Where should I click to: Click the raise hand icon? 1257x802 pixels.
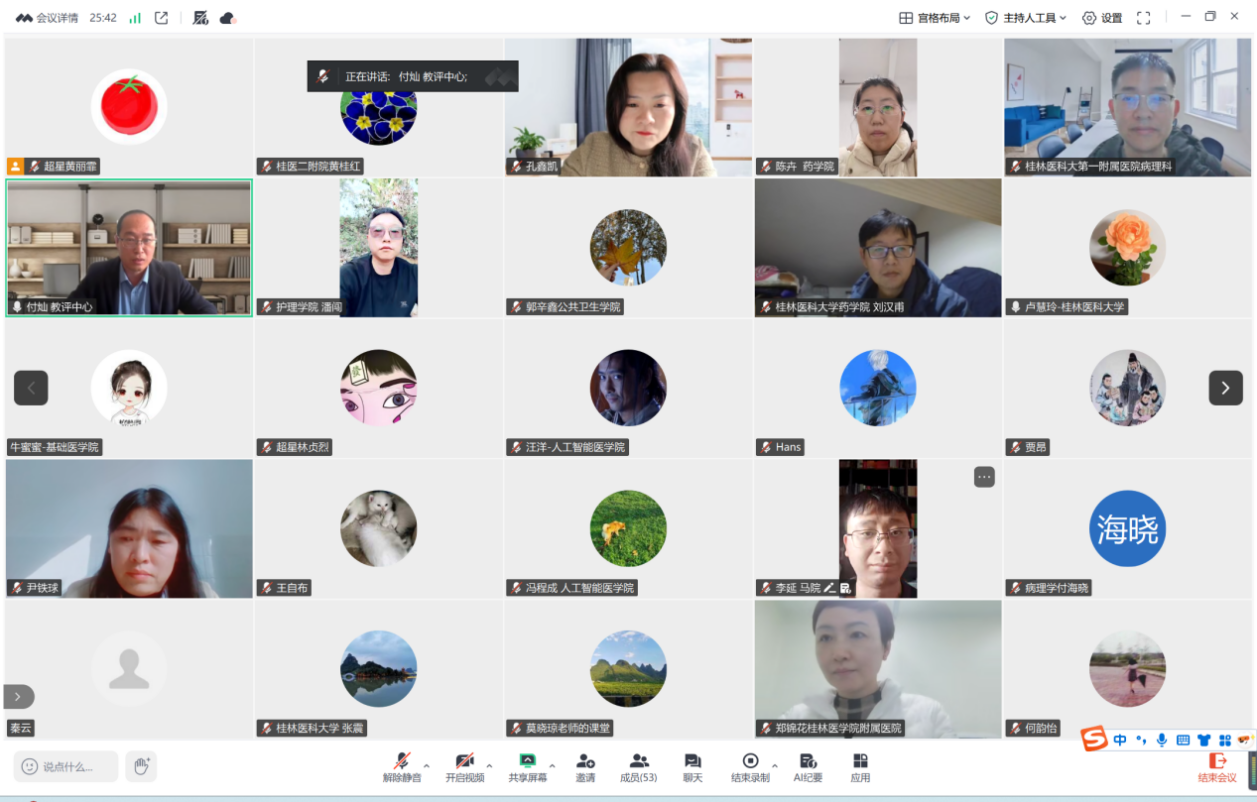pos(141,766)
